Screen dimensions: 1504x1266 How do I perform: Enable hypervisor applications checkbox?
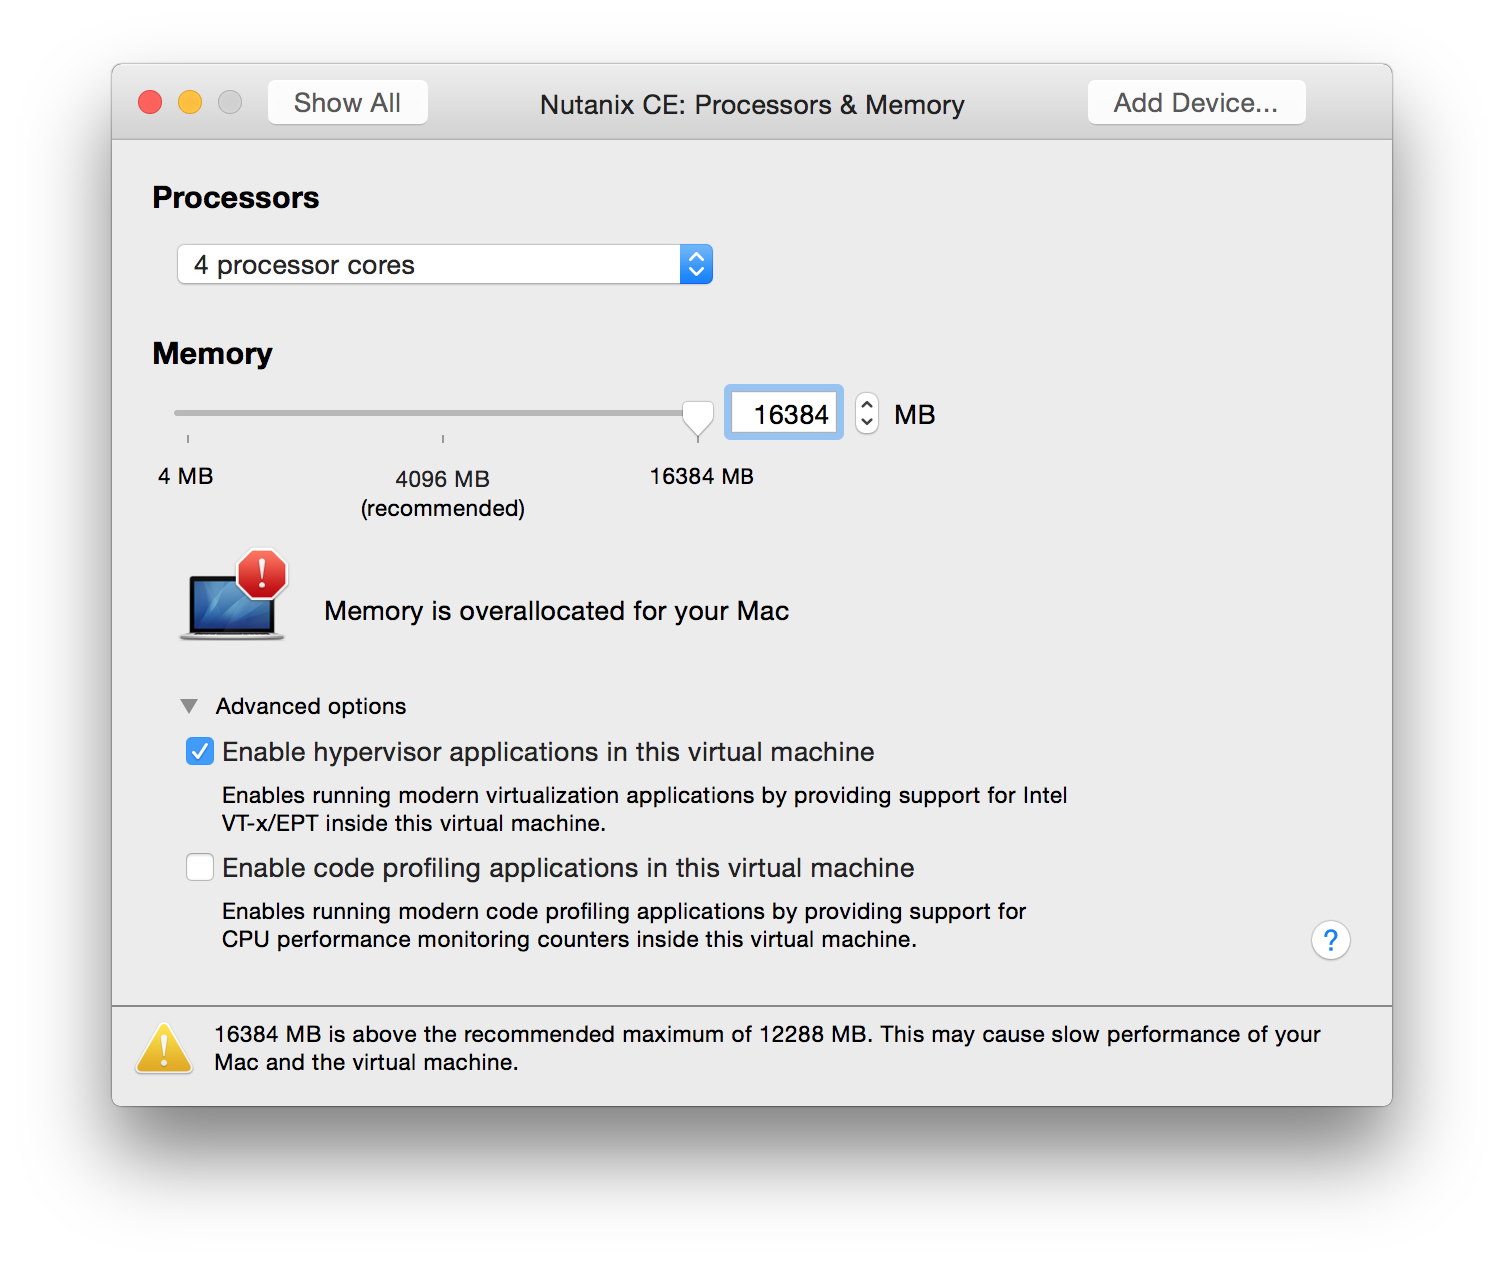coord(200,751)
